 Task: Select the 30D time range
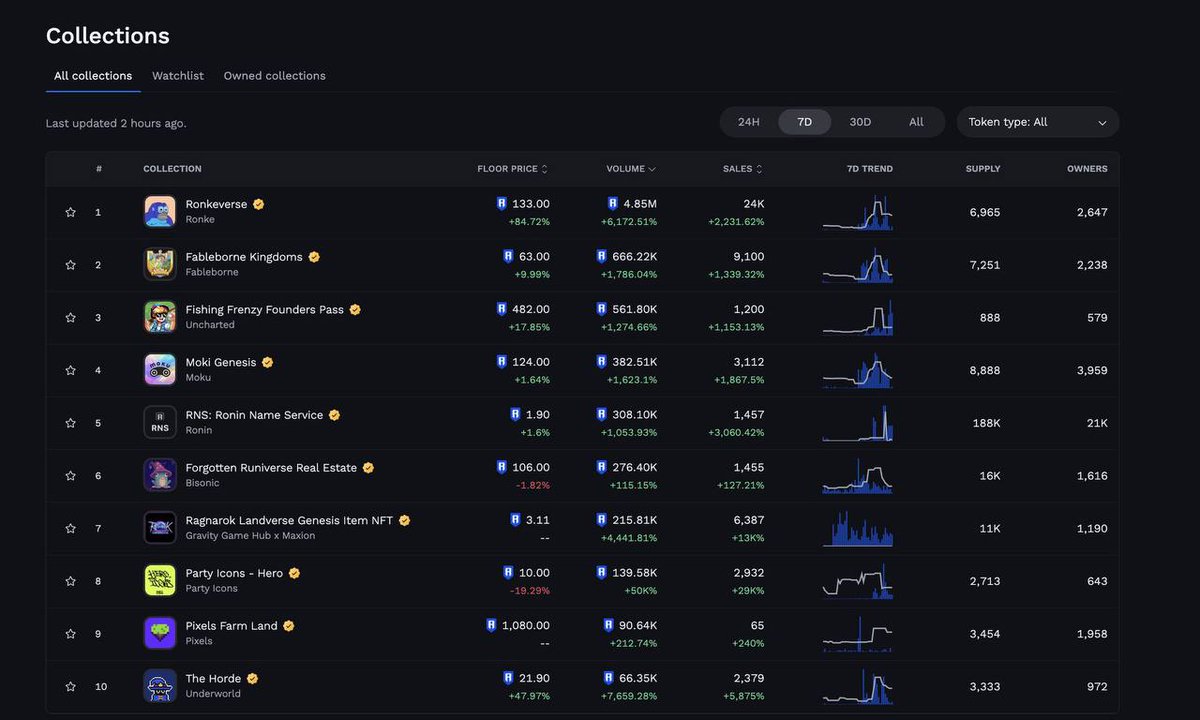coord(860,122)
